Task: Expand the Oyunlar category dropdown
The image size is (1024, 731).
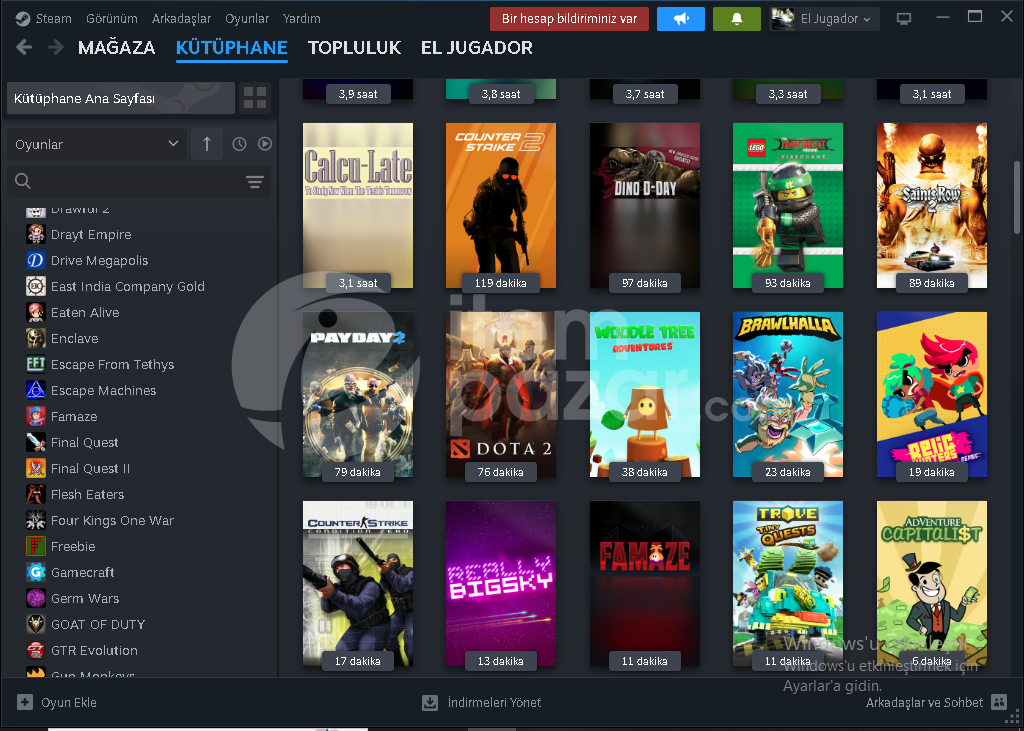Action: click(x=97, y=144)
